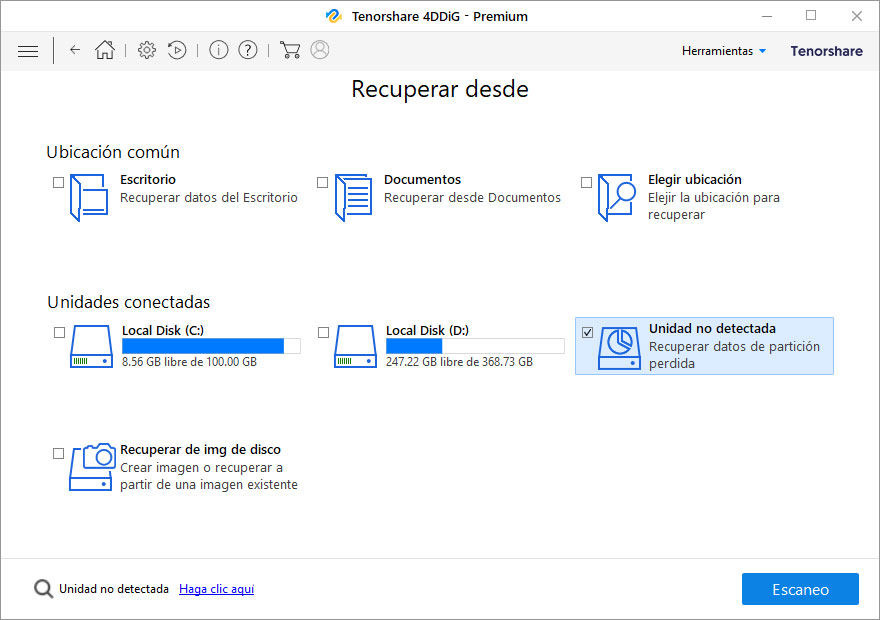Select the Elegir ubicación search folder icon
880x620 pixels.
point(617,198)
